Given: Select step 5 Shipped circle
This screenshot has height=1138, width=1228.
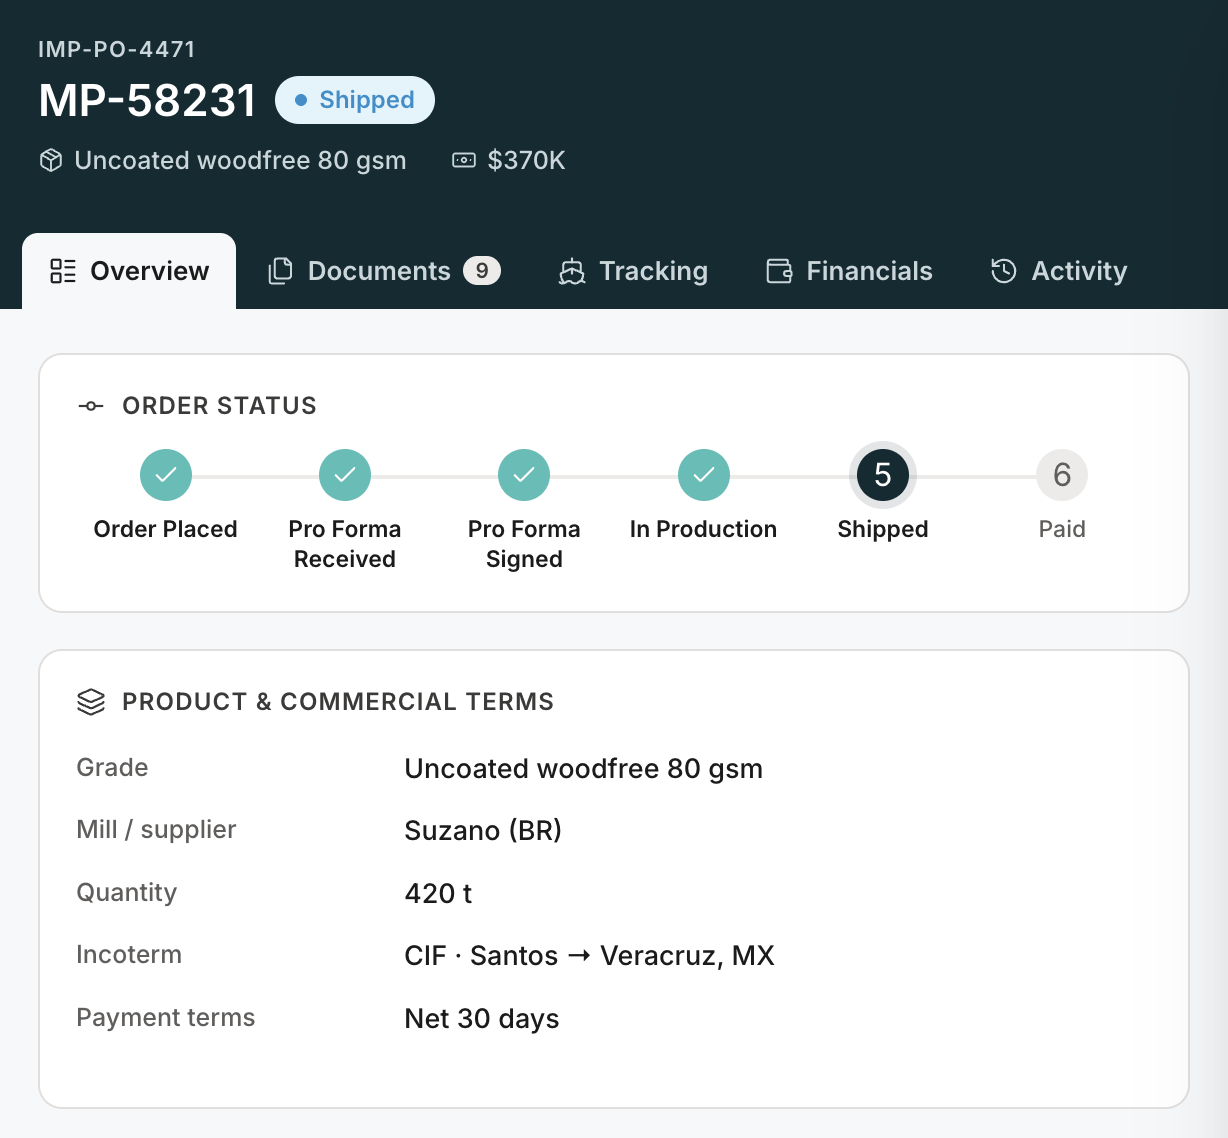Looking at the screenshot, I should coord(883,475).
